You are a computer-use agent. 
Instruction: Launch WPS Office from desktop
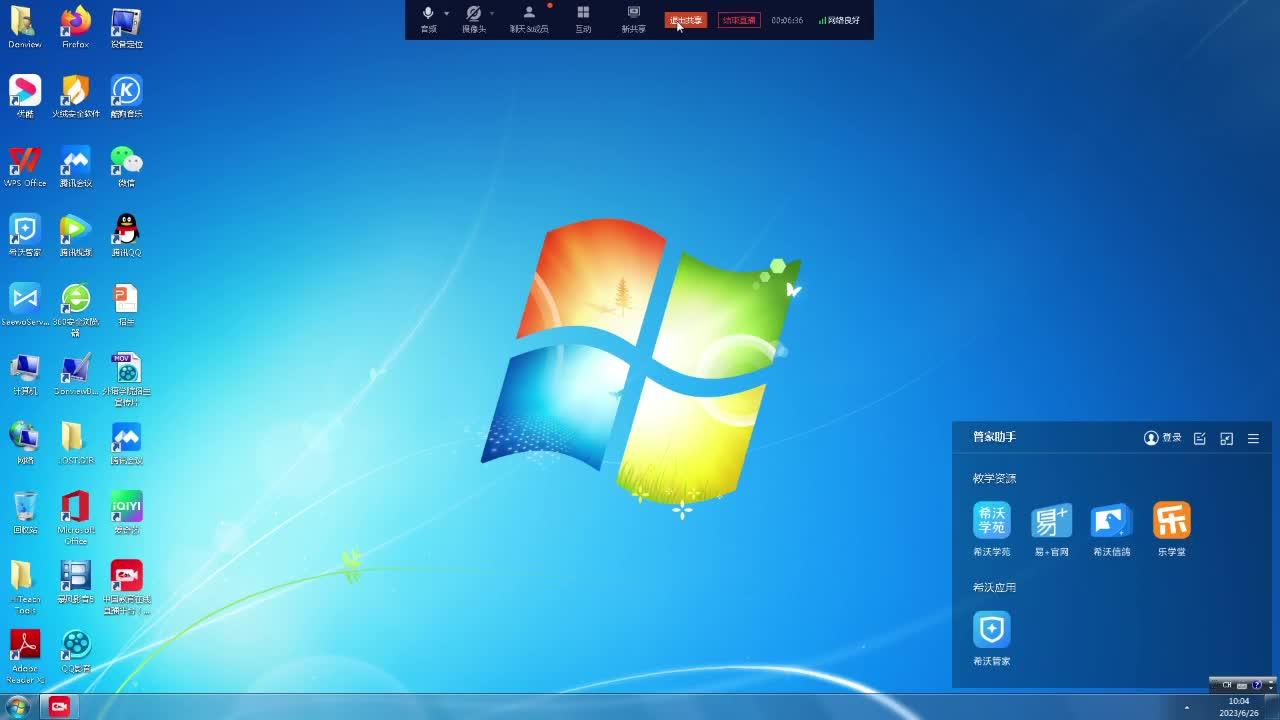[24, 166]
